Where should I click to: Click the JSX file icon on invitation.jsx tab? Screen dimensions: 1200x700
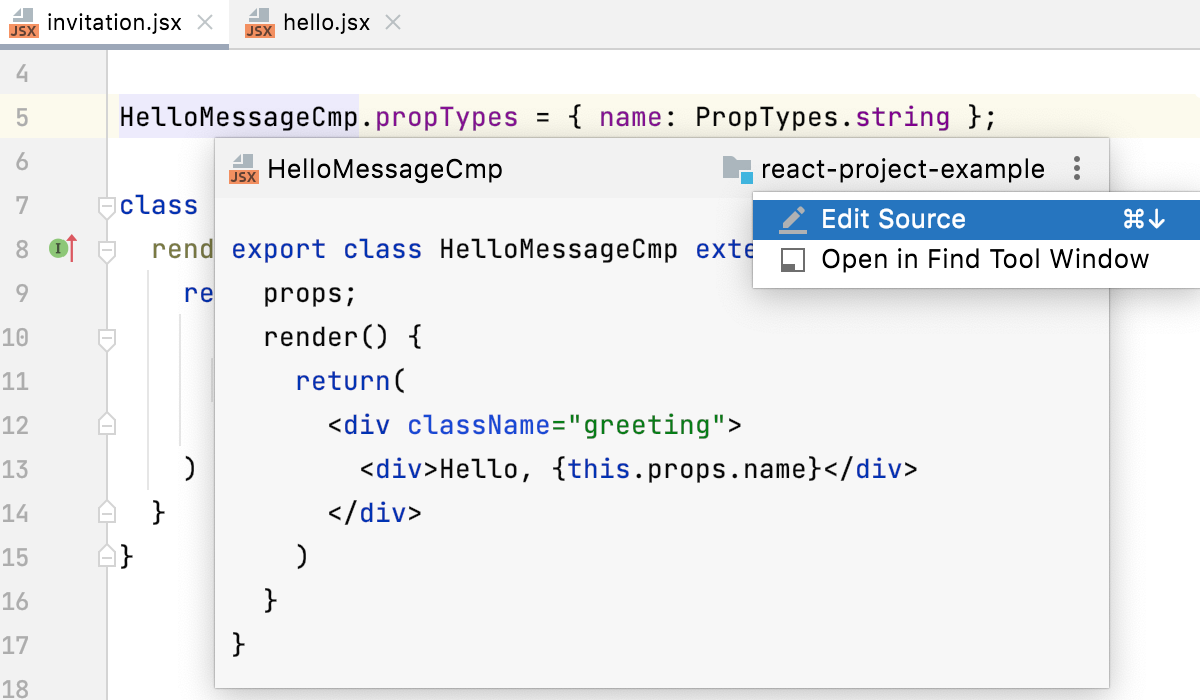22,22
